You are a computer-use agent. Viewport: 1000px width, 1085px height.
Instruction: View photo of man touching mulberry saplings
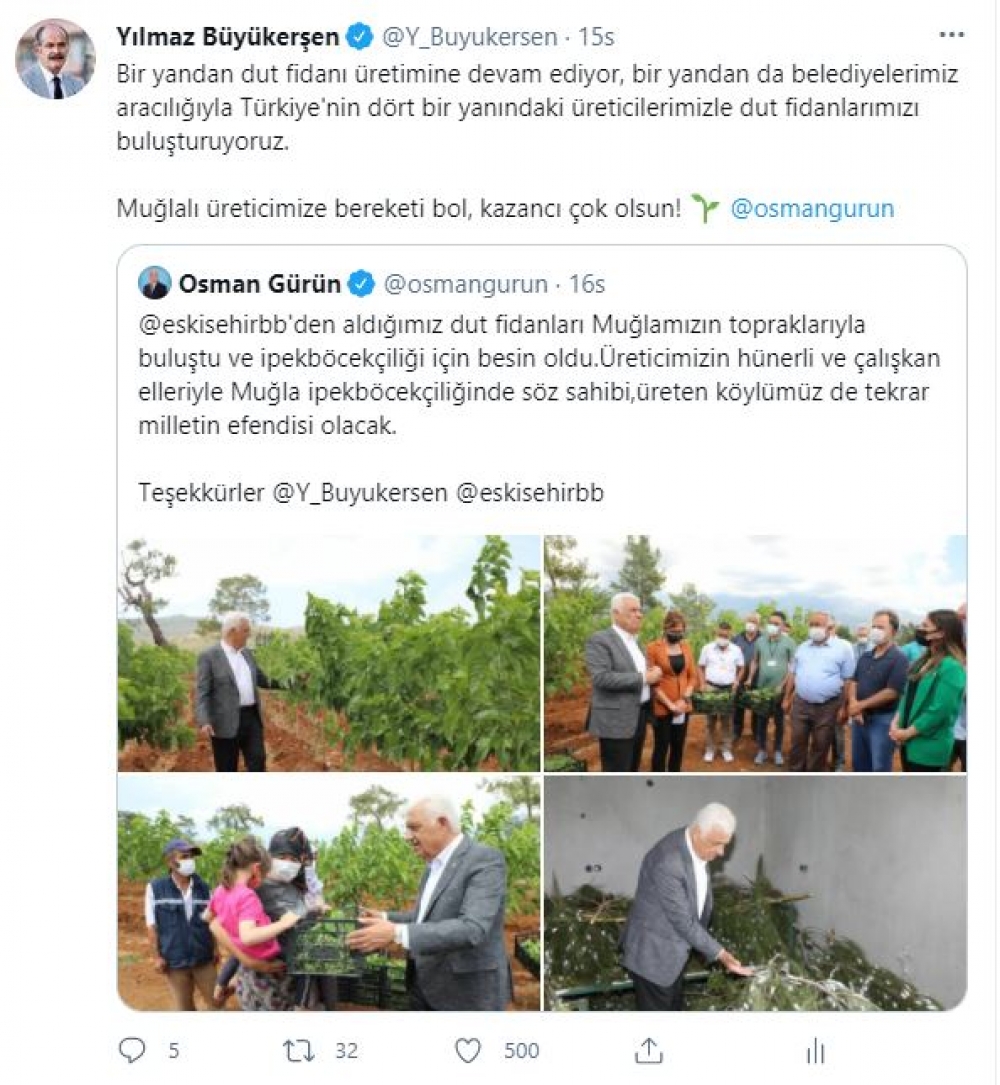[x=329, y=653]
